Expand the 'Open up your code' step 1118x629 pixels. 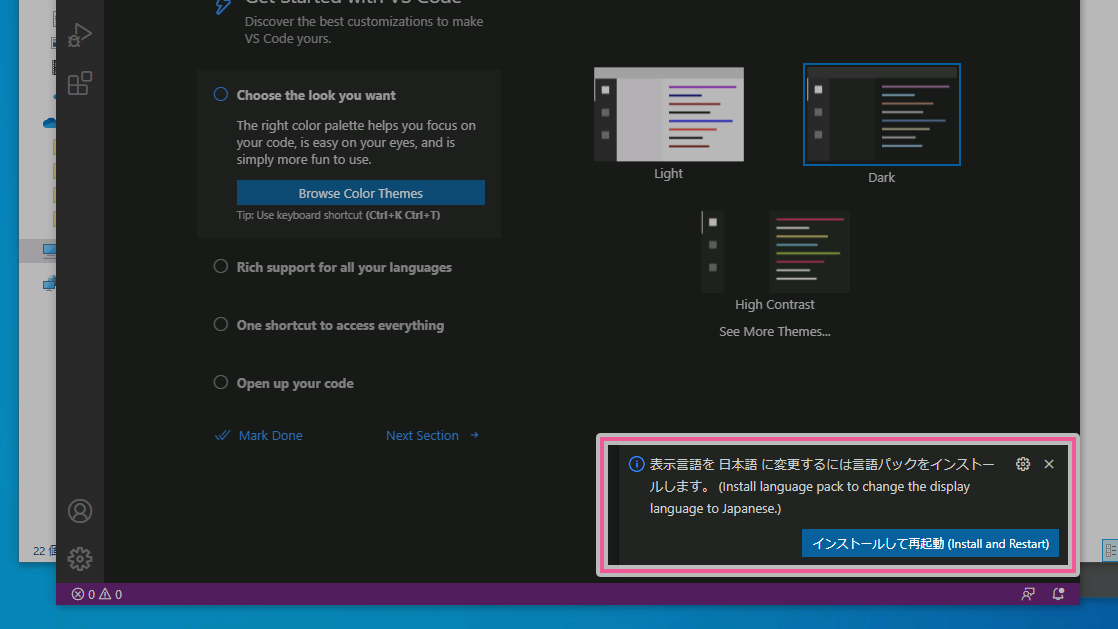[295, 384]
